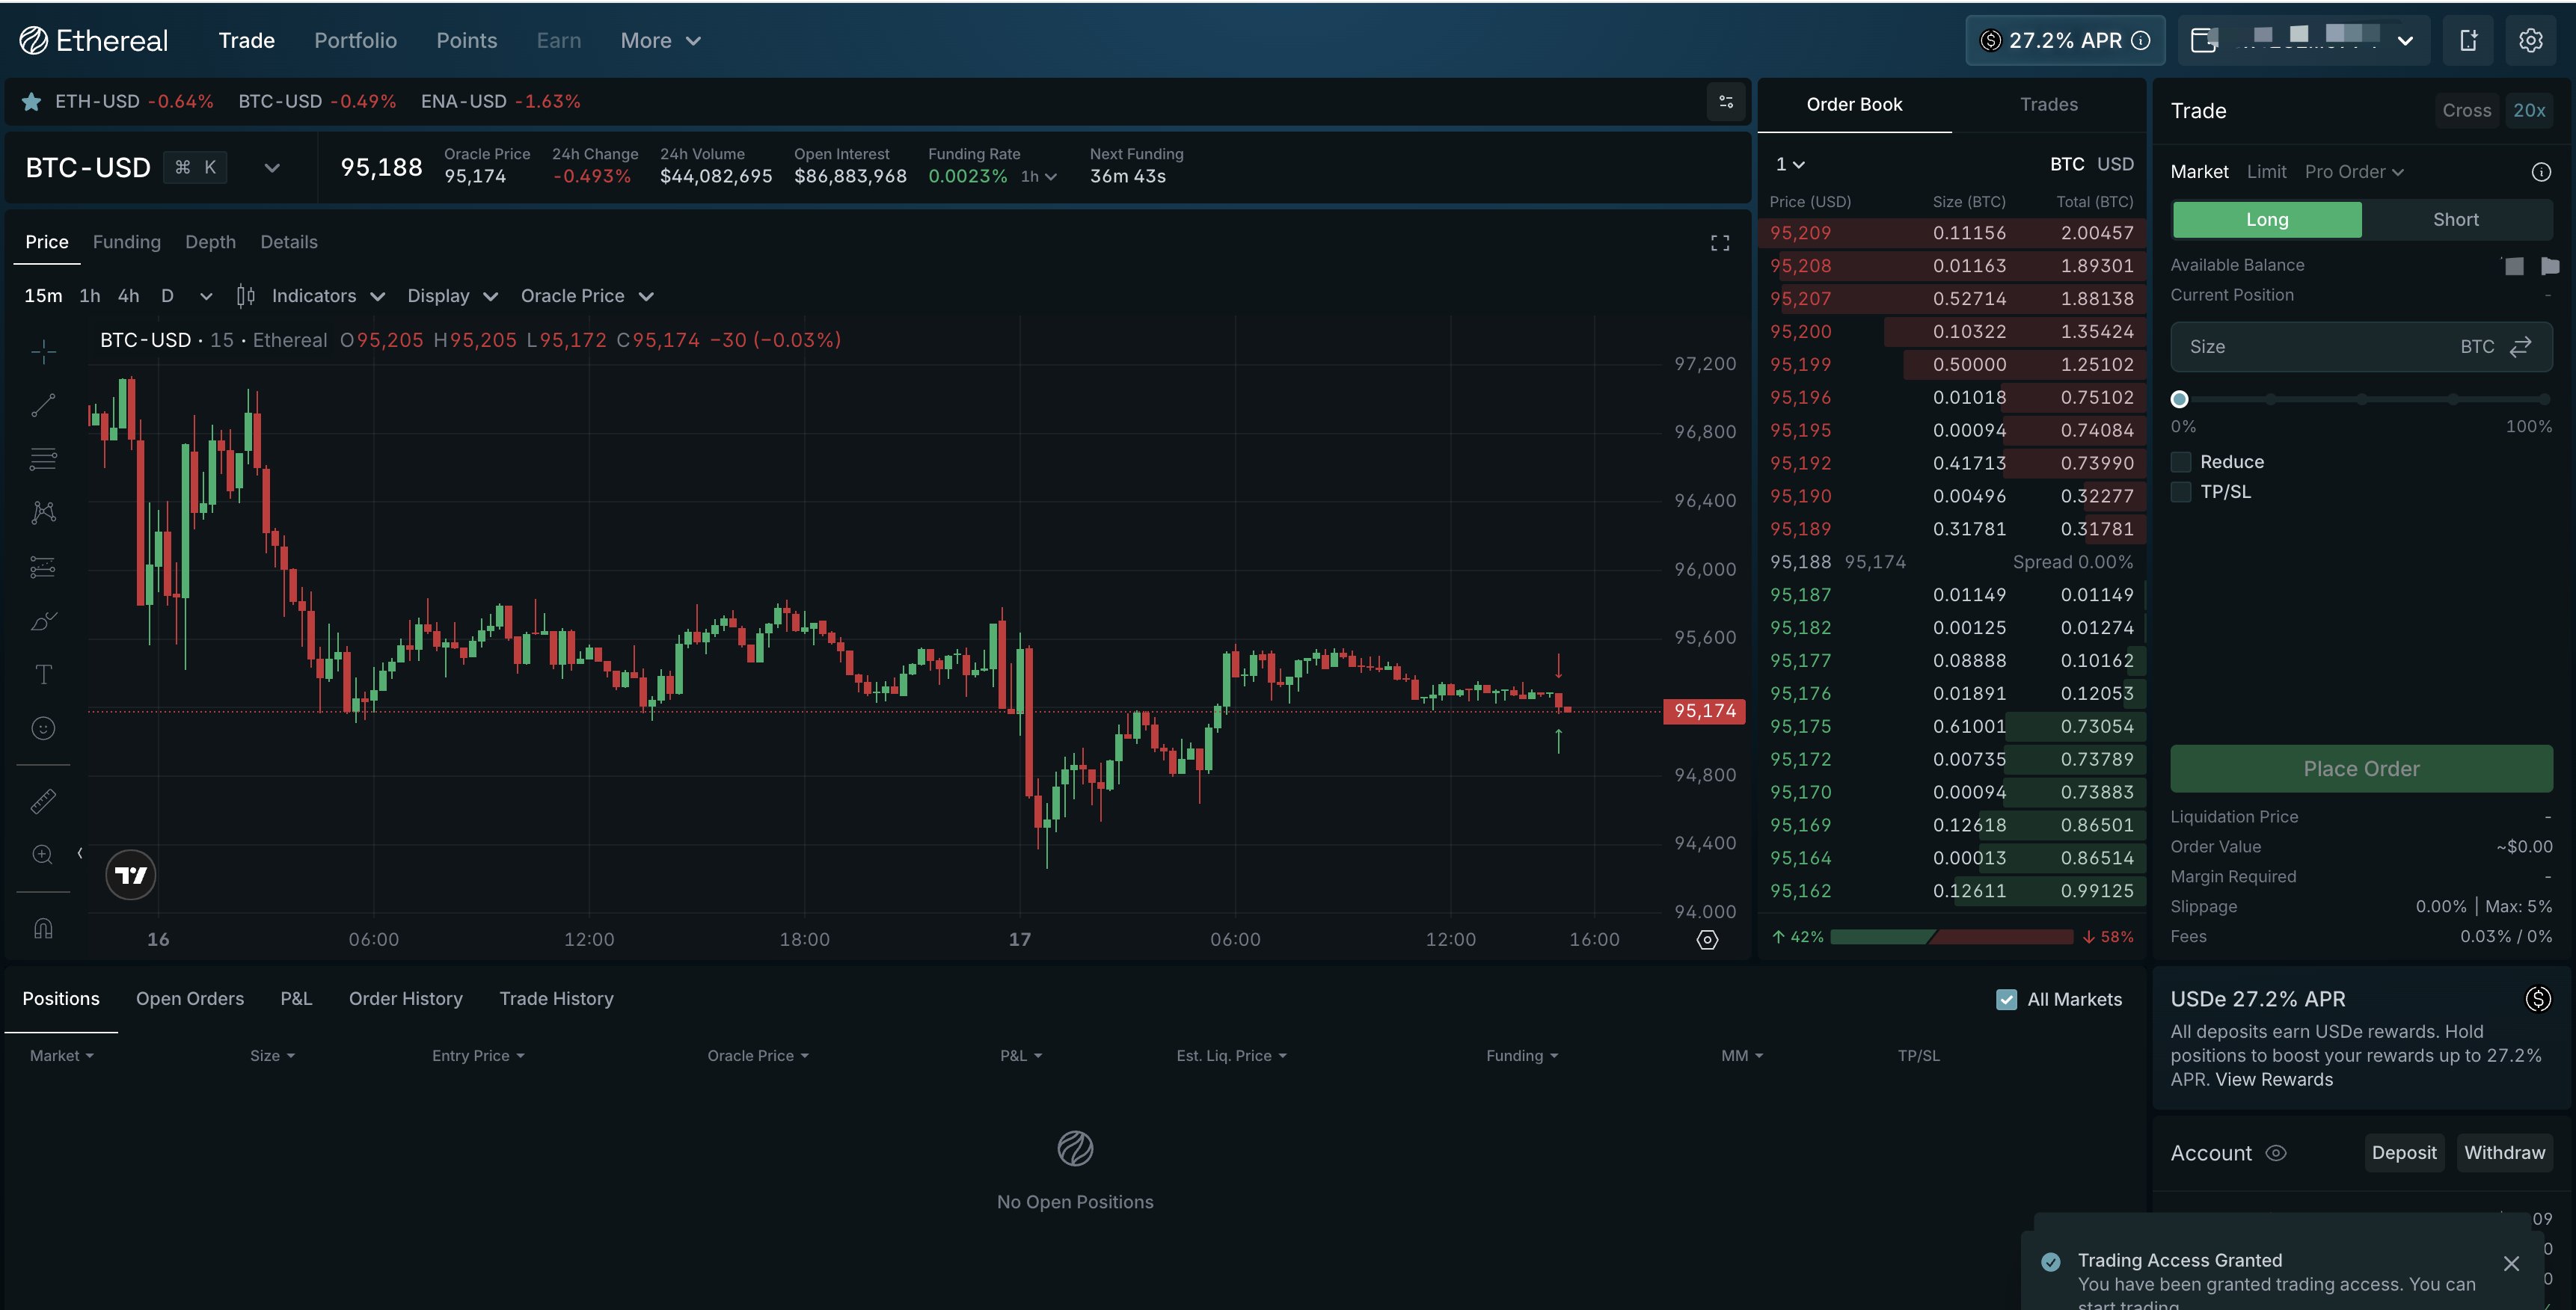This screenshot has height=1310, width=2576.
Task: Enable the Reduce checkbox
Action: (2181, 462)
